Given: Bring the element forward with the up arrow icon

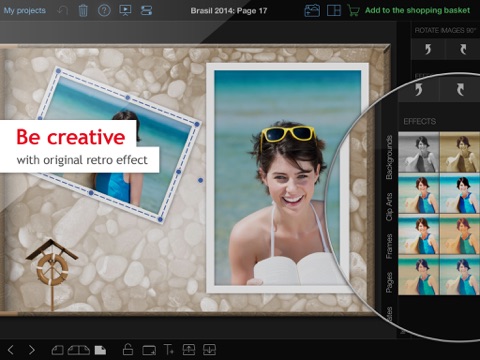Looking at the screenshot, I should click(189, 350).
